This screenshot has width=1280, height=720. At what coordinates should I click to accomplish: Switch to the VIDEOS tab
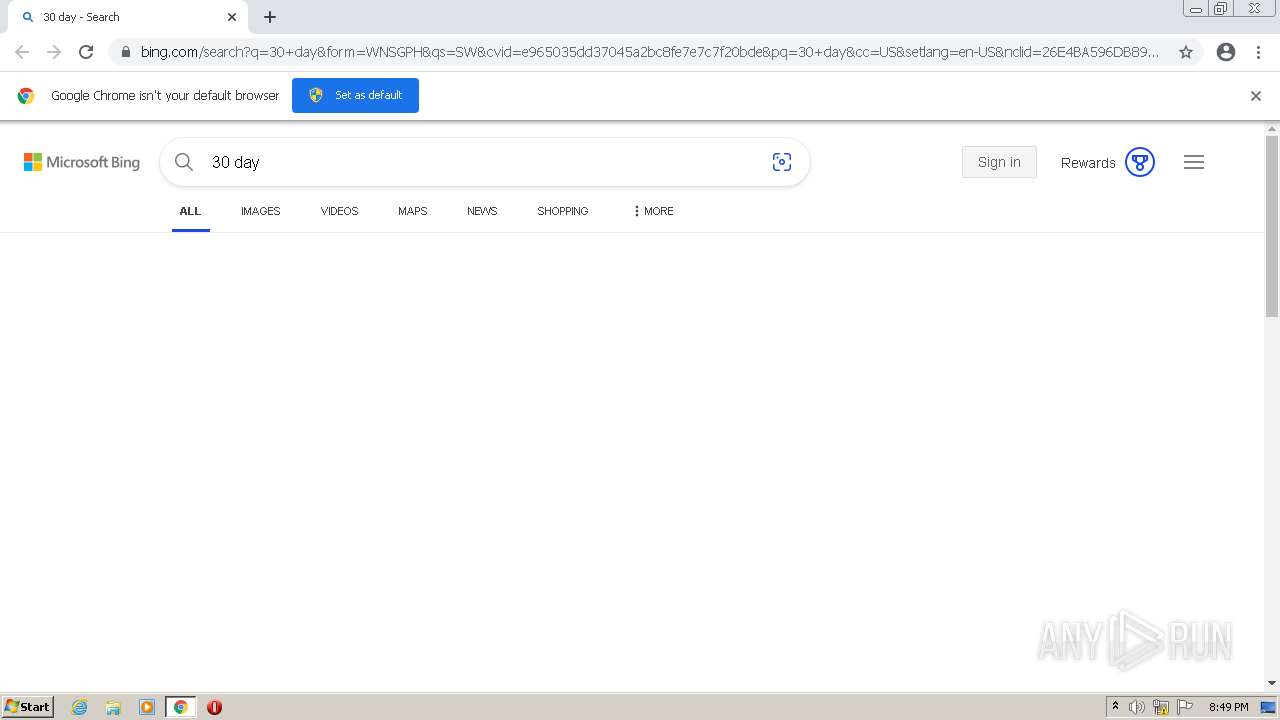pyautogui.click(x=339, y=211)
